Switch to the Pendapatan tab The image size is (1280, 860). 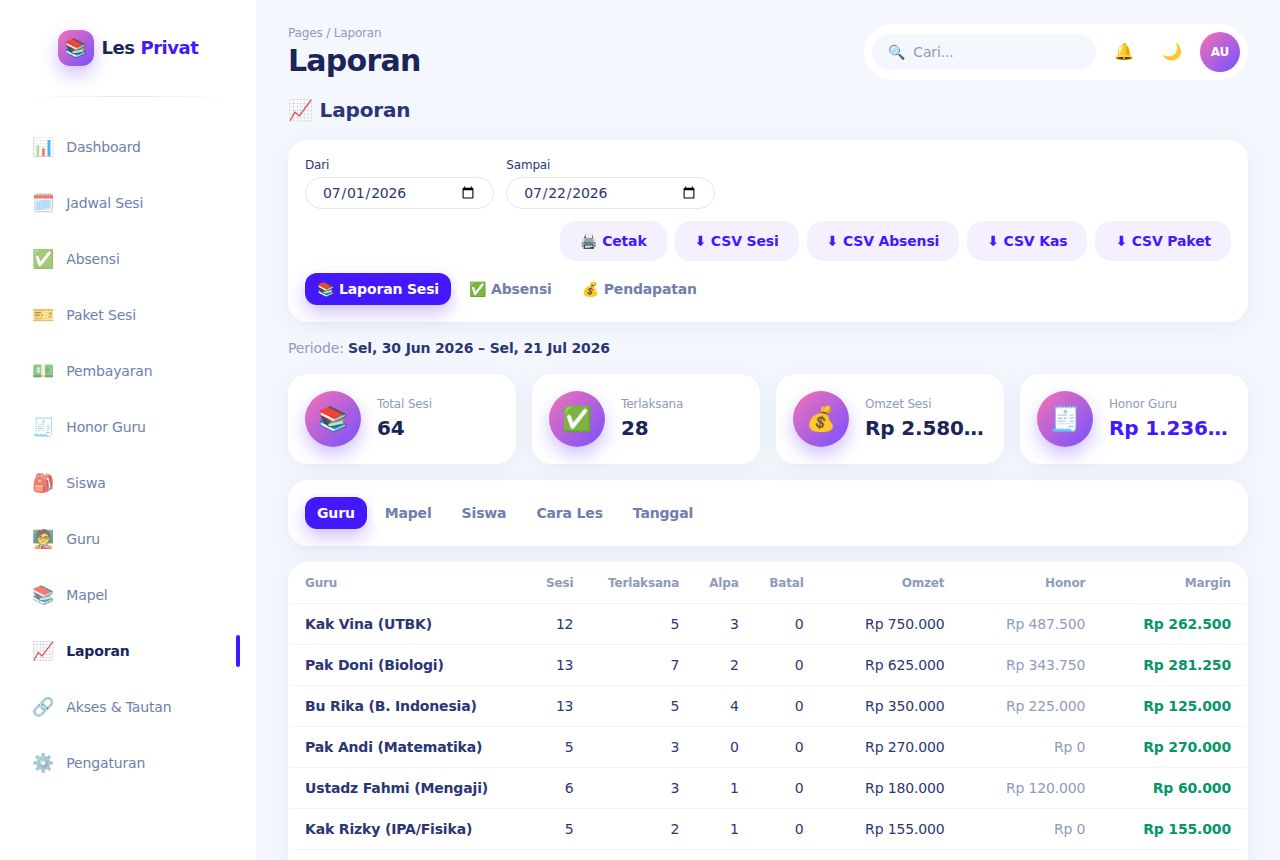[640, 289]
